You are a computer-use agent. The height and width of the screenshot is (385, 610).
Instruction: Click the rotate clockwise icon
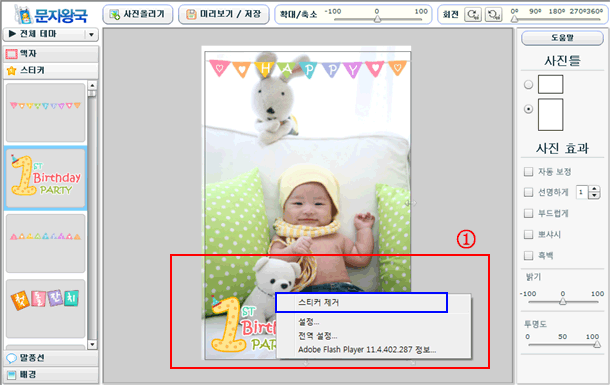(473, 15)
